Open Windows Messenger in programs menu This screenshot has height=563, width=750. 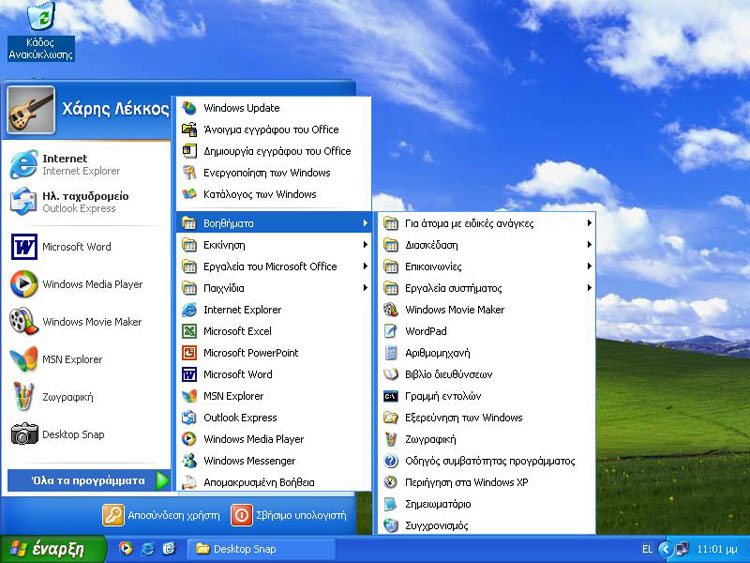pos(274,461)
